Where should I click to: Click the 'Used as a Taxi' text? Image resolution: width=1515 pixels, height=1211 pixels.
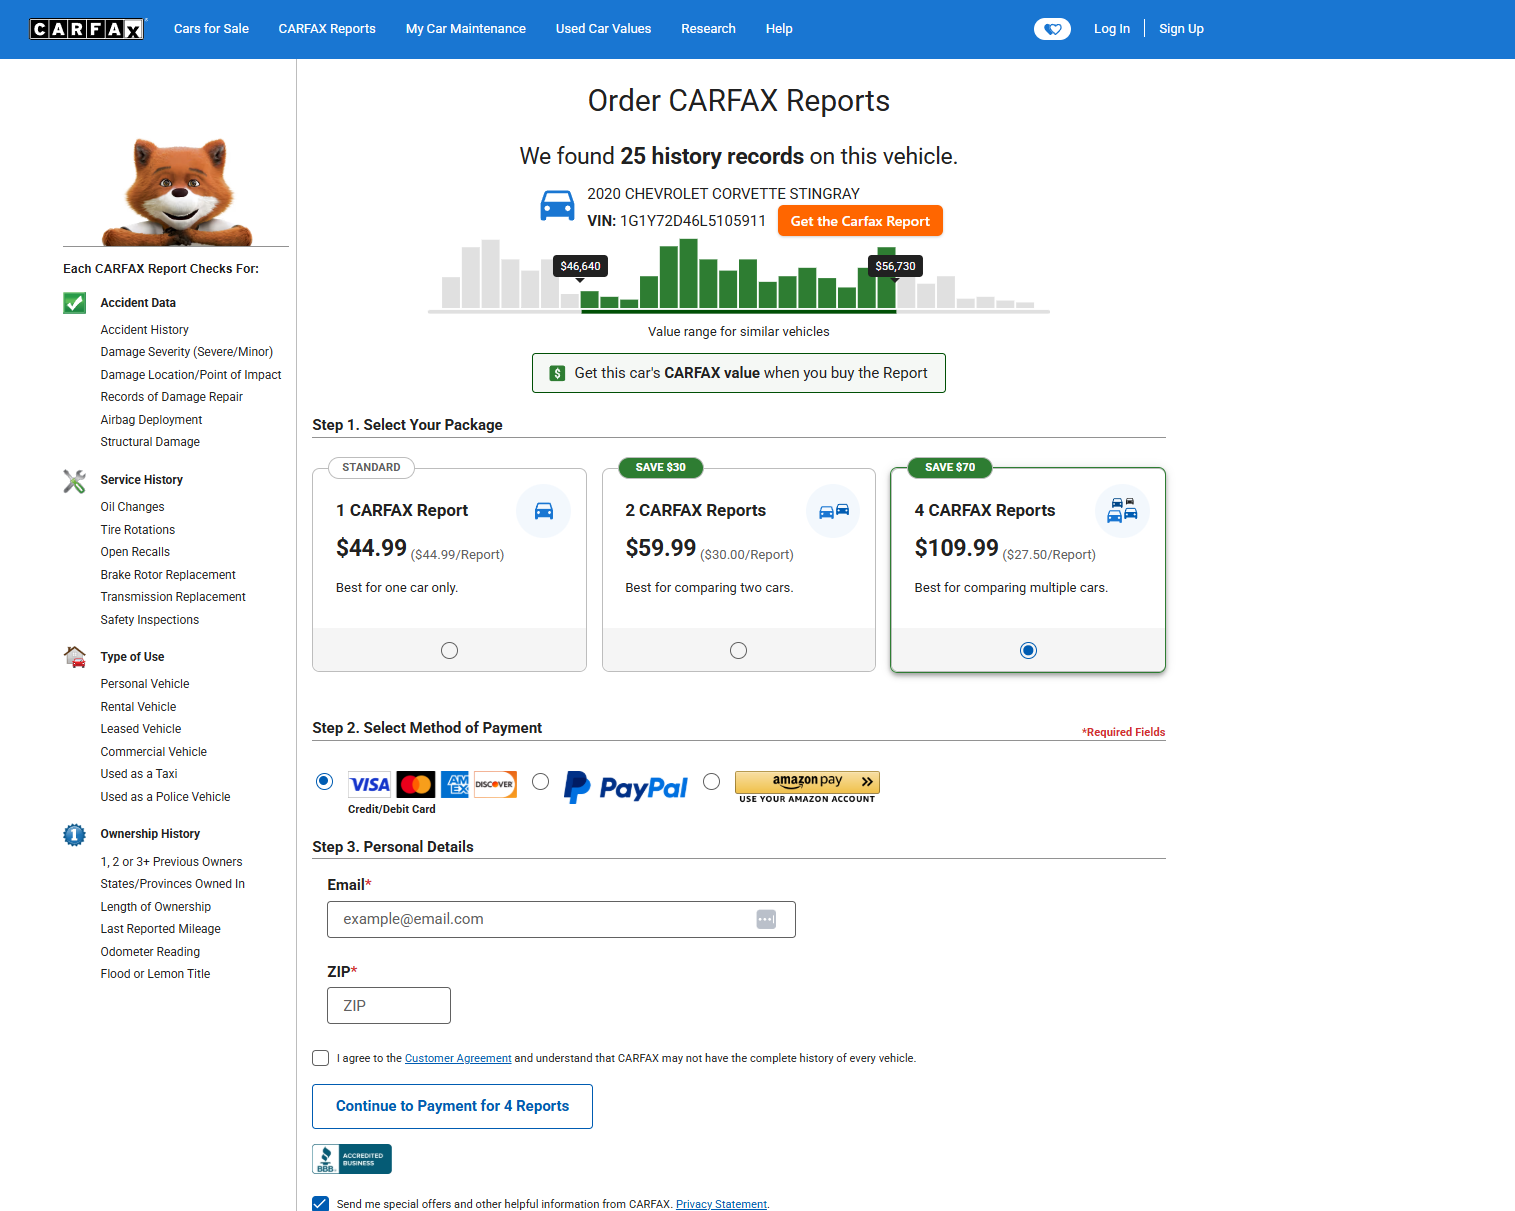click(139, 774)
